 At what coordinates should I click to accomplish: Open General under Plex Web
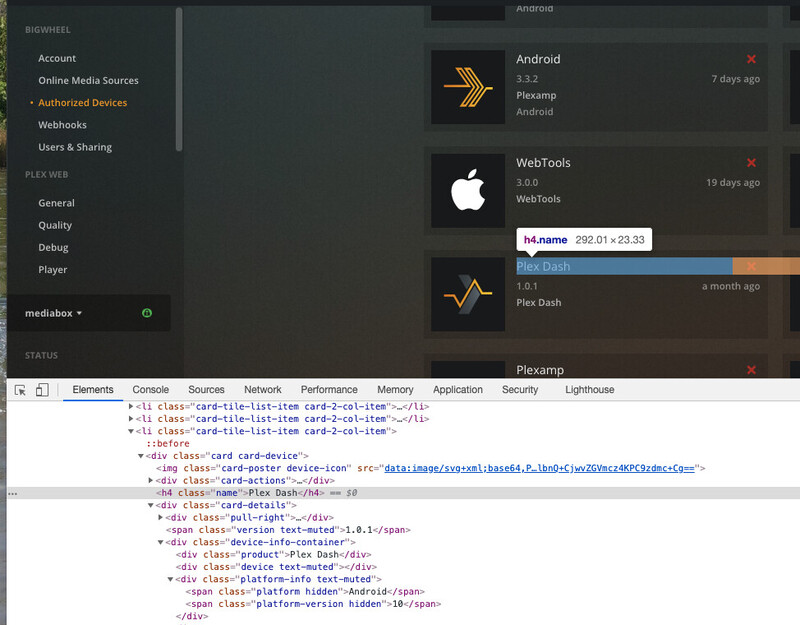(56, 203)
